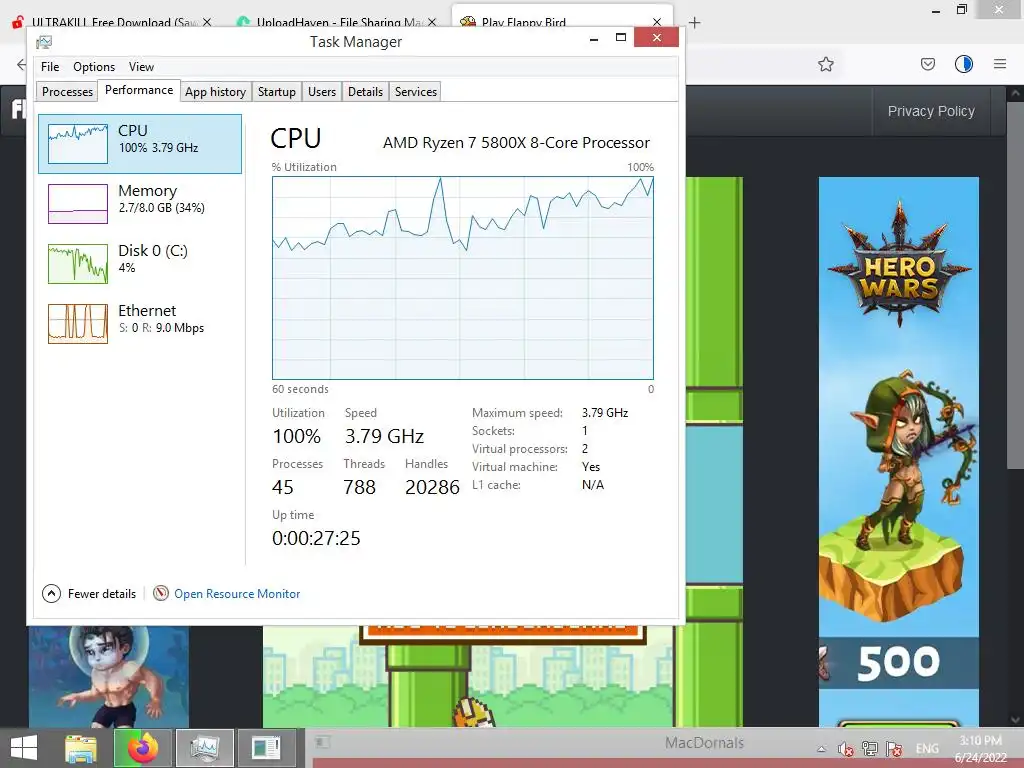Open the Task Manager View menu
Viewport: 1024px width, 768px height.
(141, 67)
